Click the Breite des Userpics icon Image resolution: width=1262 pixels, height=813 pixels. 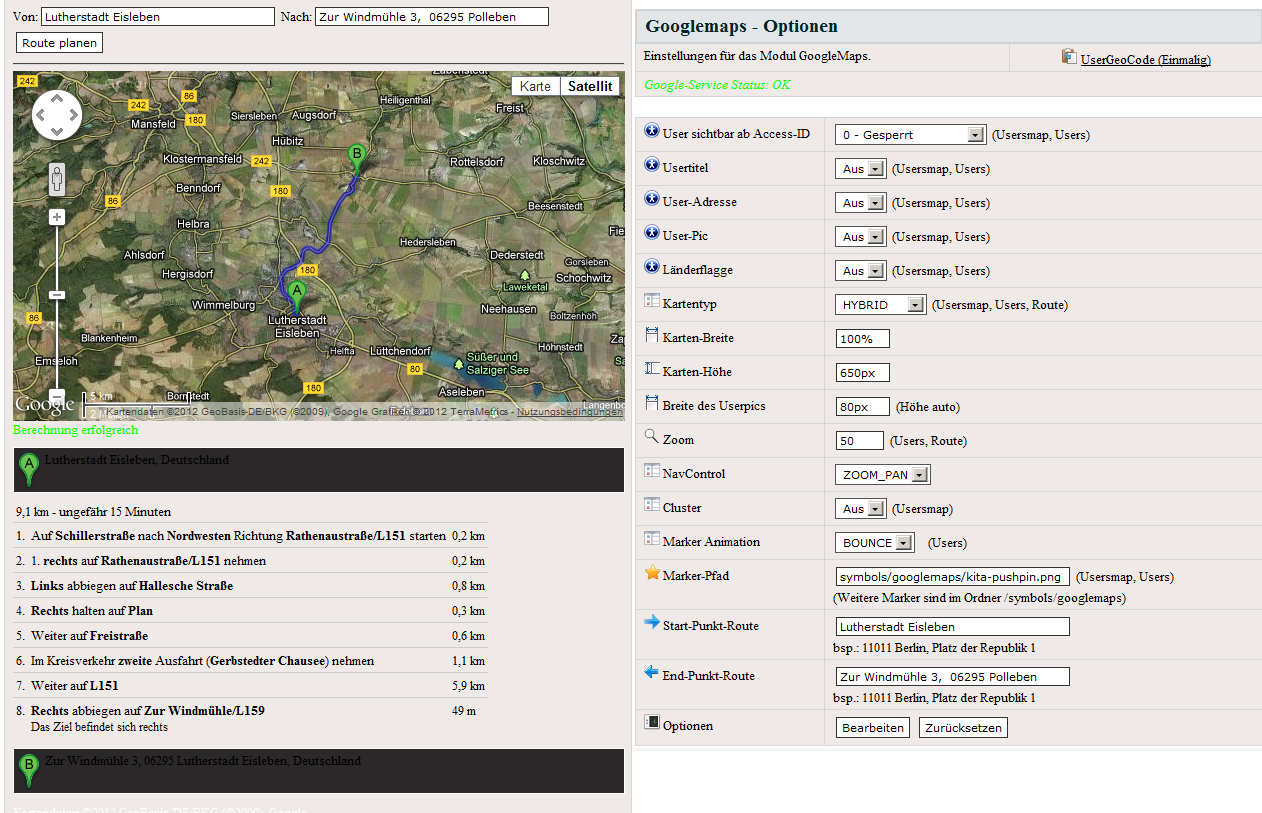(652, 404)
